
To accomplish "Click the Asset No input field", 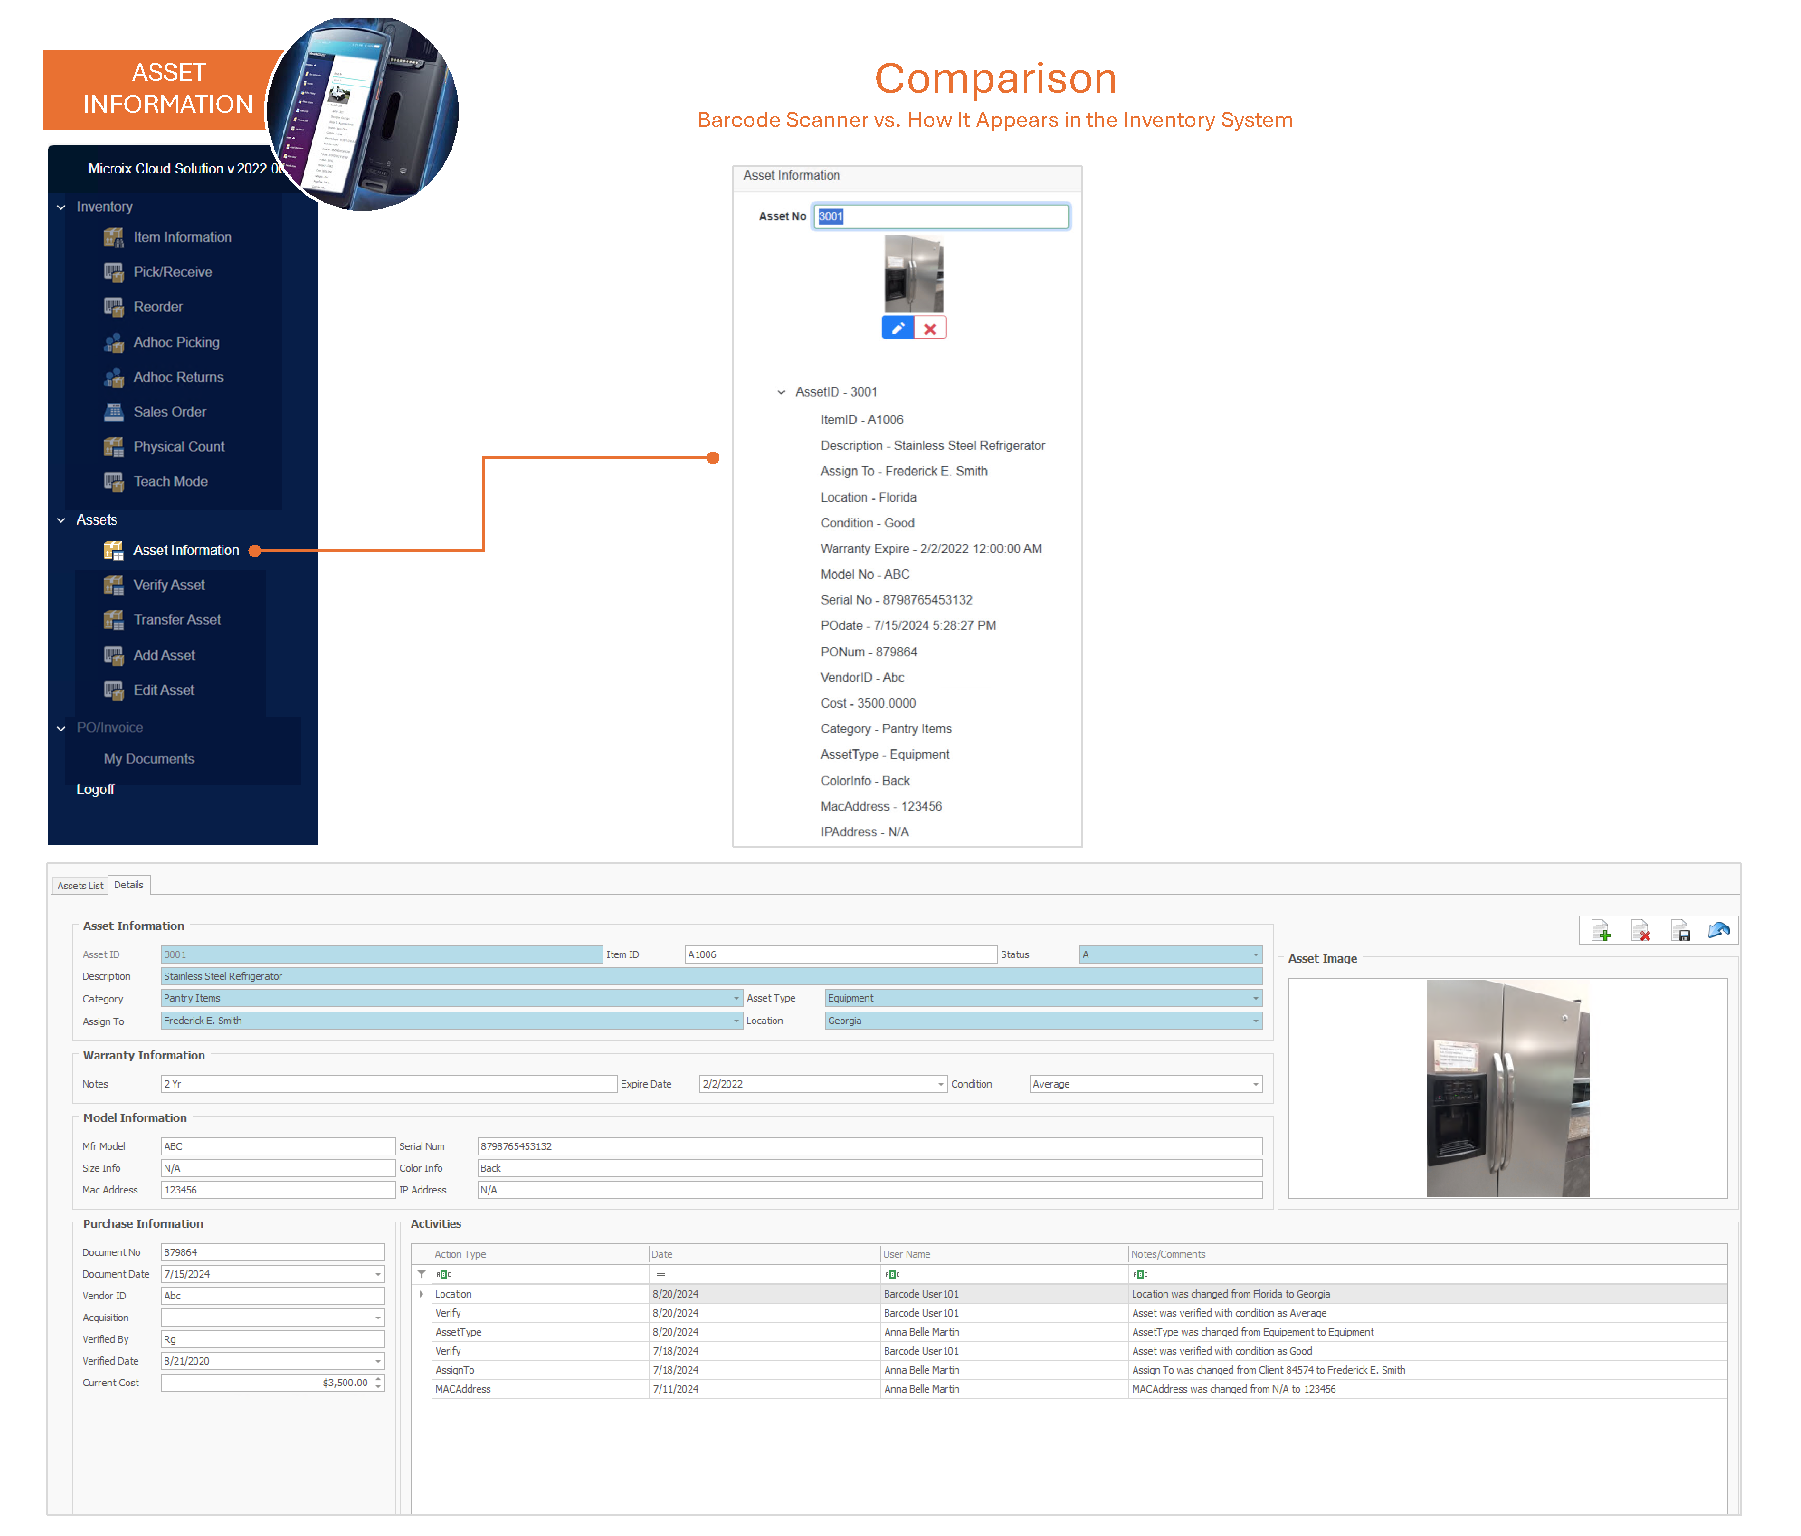I will 941,217.
